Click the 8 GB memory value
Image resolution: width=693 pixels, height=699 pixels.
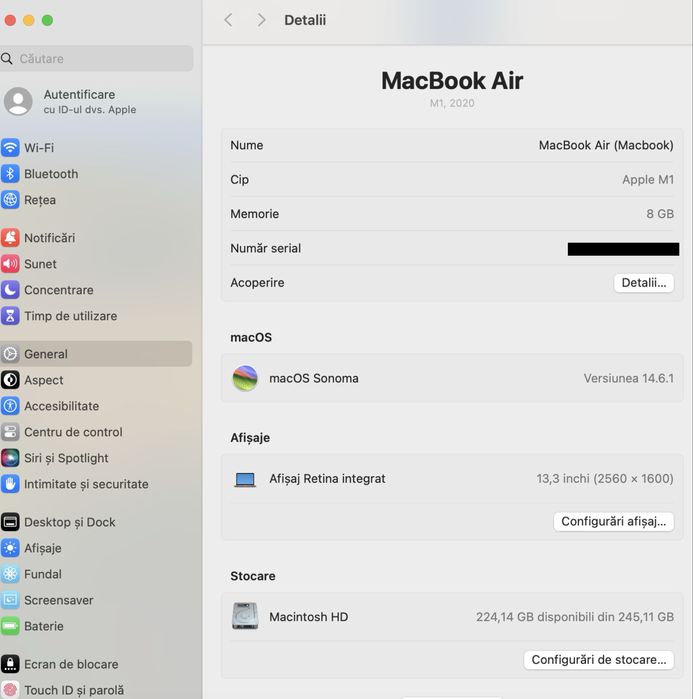coord(660,214)
